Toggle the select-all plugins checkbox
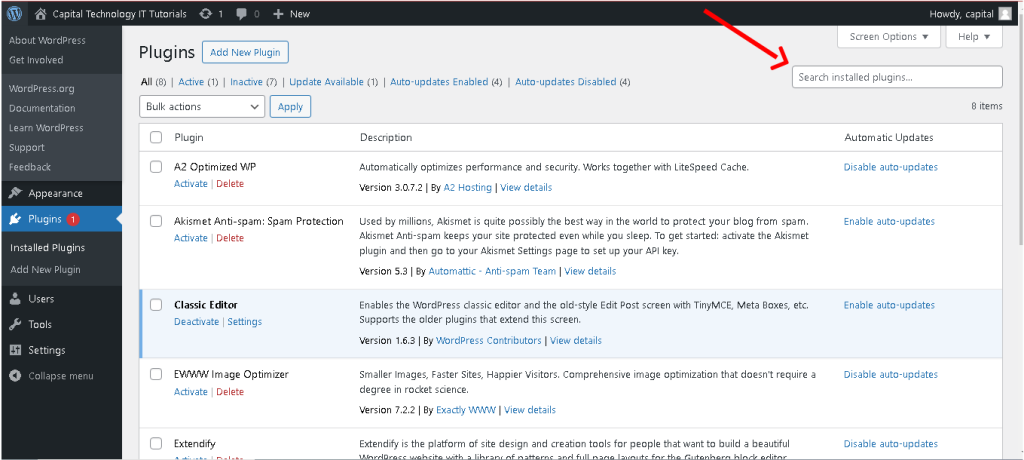Viewport: 1024px width, 460px height. tap(156, 137)
